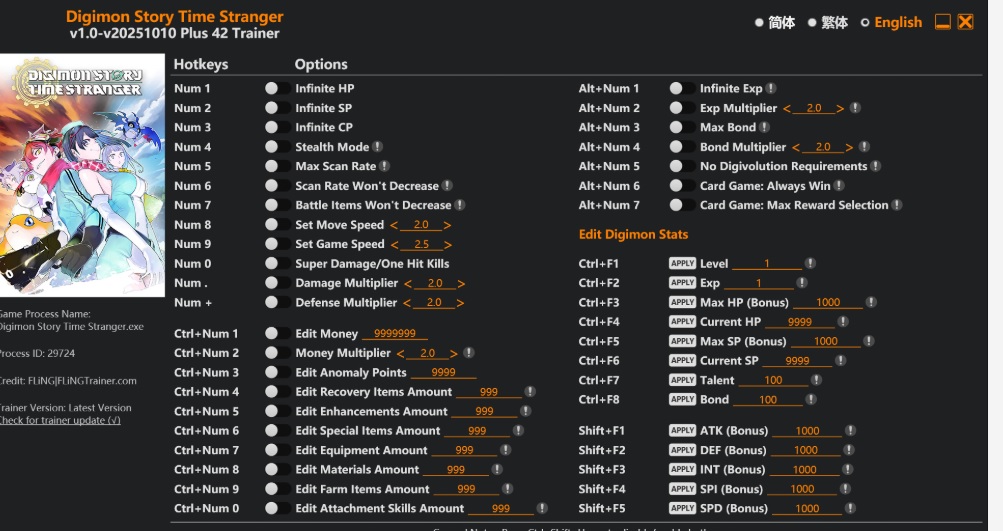This screenshot has height=531, width=1003.
Task: Click info icon for Edit Attachment Skills Amount
Action: tap(542, 508)
